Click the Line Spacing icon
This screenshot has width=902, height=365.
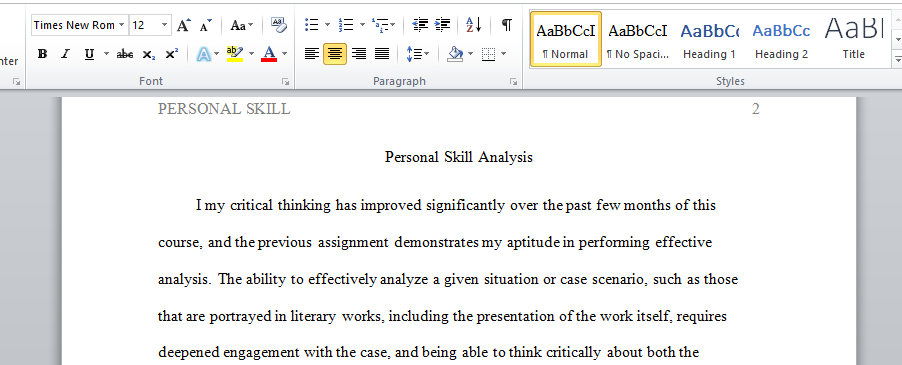414,55
